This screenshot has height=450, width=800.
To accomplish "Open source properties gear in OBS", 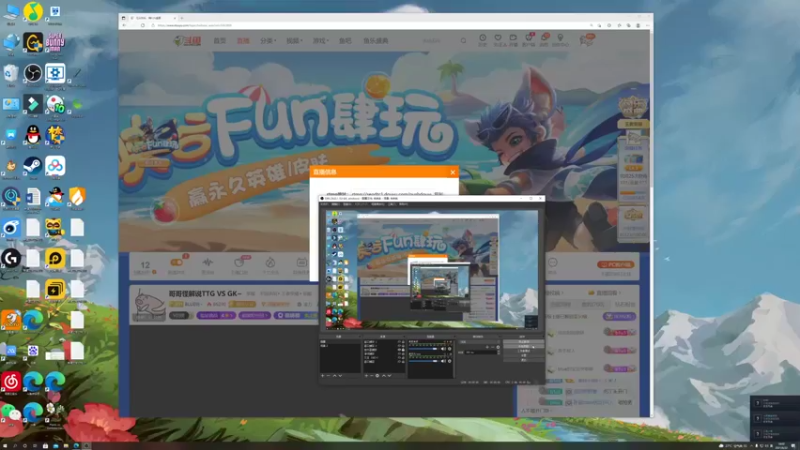I will pyautogui.click(x=377, y=376).
